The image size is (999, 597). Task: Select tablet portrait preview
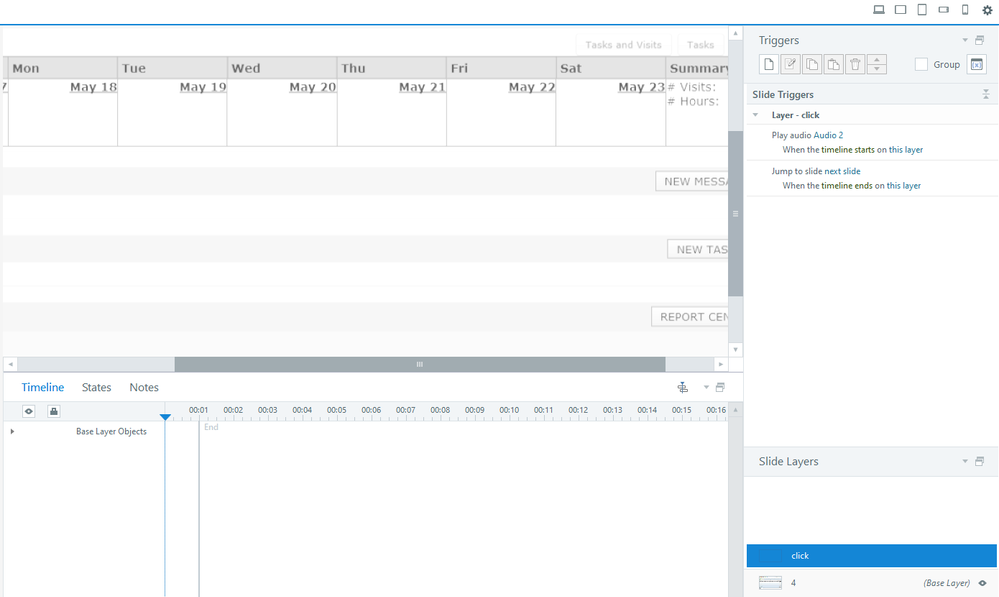coord(922,10)
